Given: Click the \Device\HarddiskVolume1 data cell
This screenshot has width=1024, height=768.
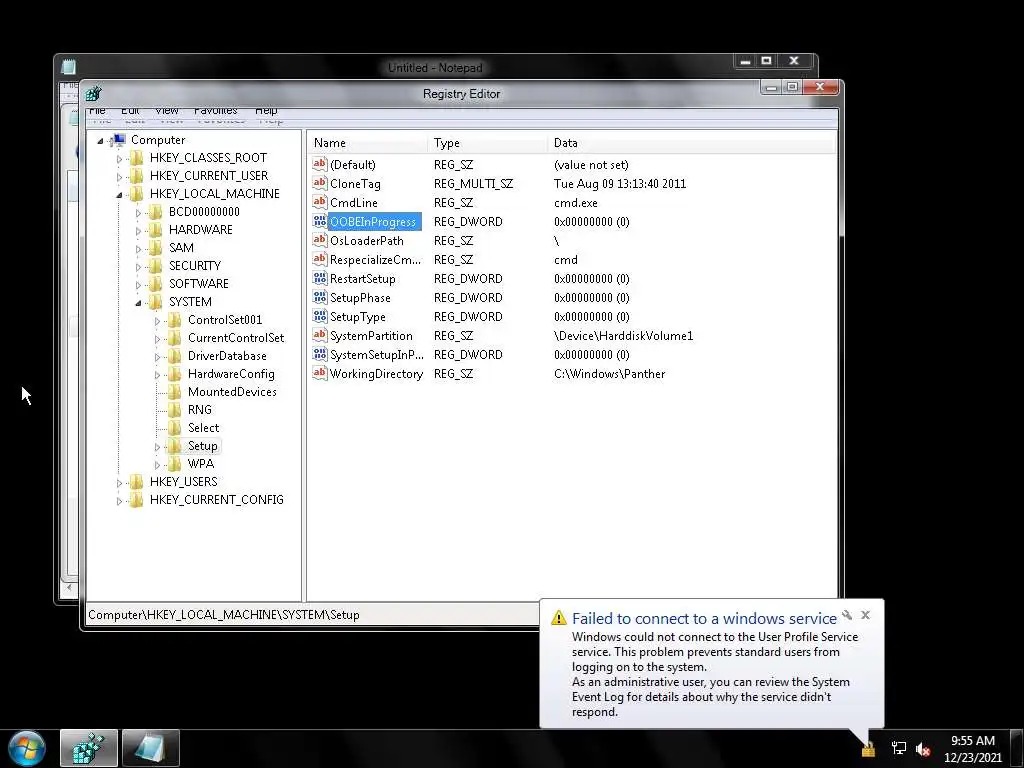Looking at the screenshot, I should (624, 336).
